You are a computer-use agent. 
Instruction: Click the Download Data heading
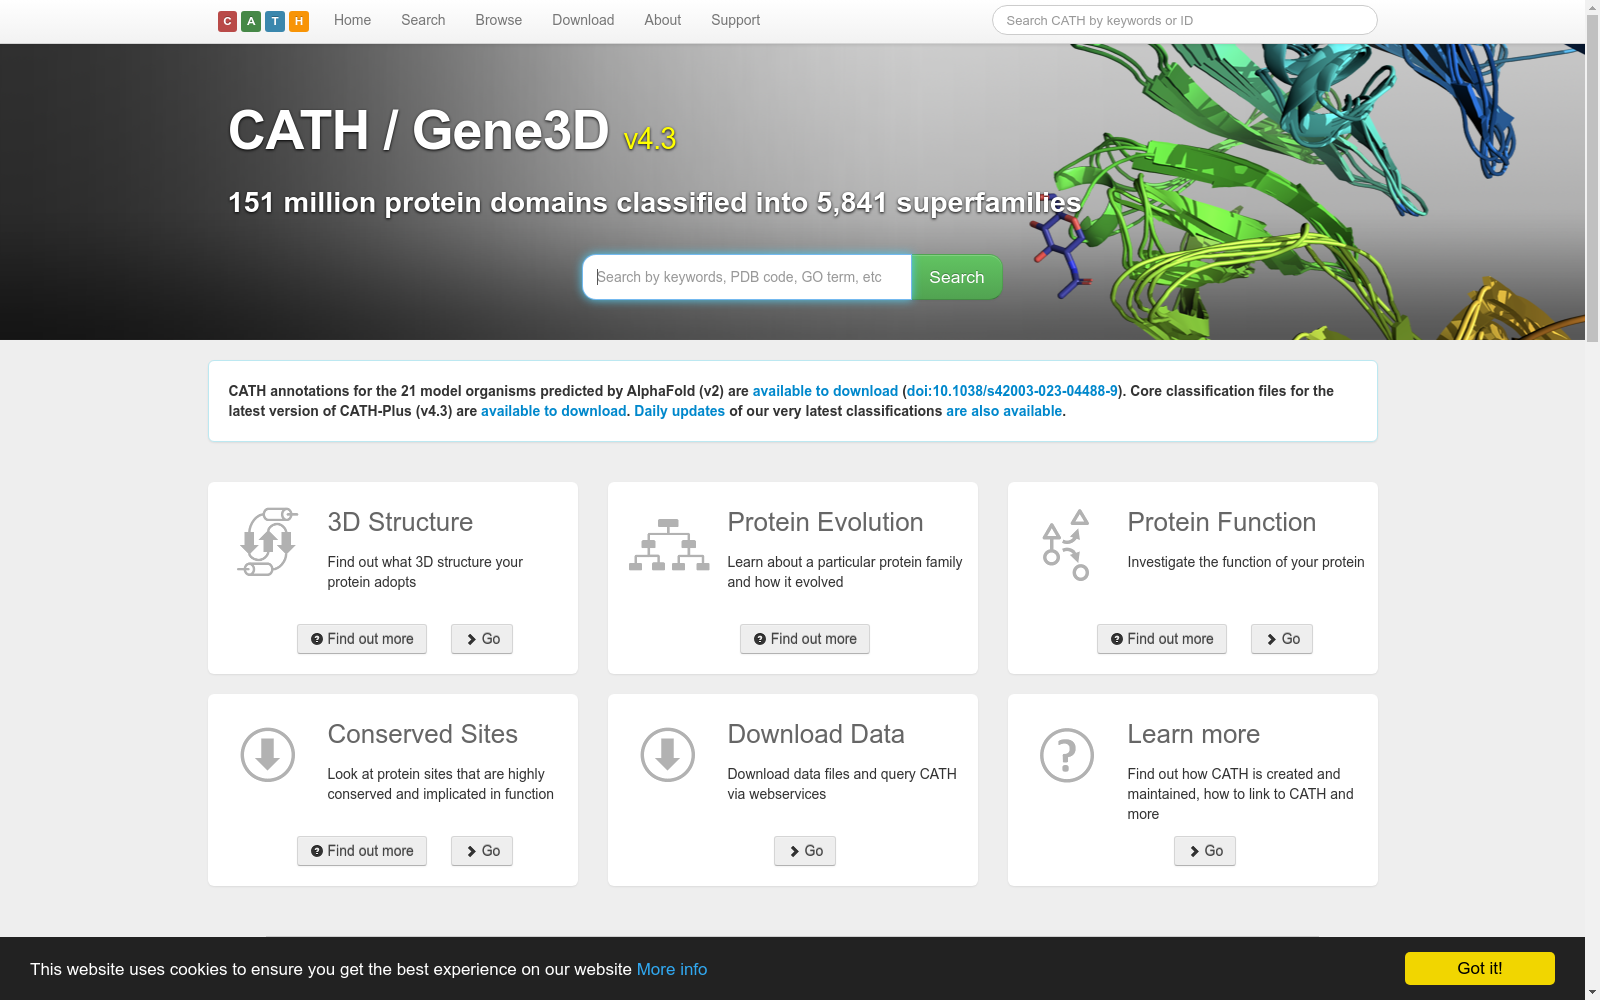816,734
